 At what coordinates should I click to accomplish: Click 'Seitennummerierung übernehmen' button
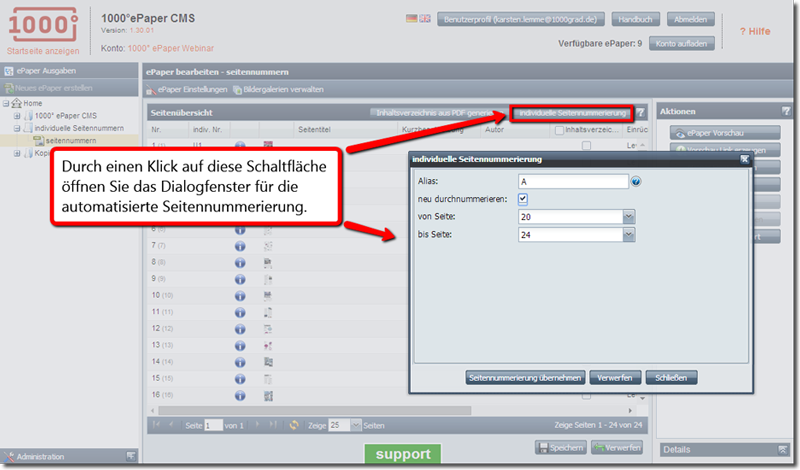[x=525, y=378]
